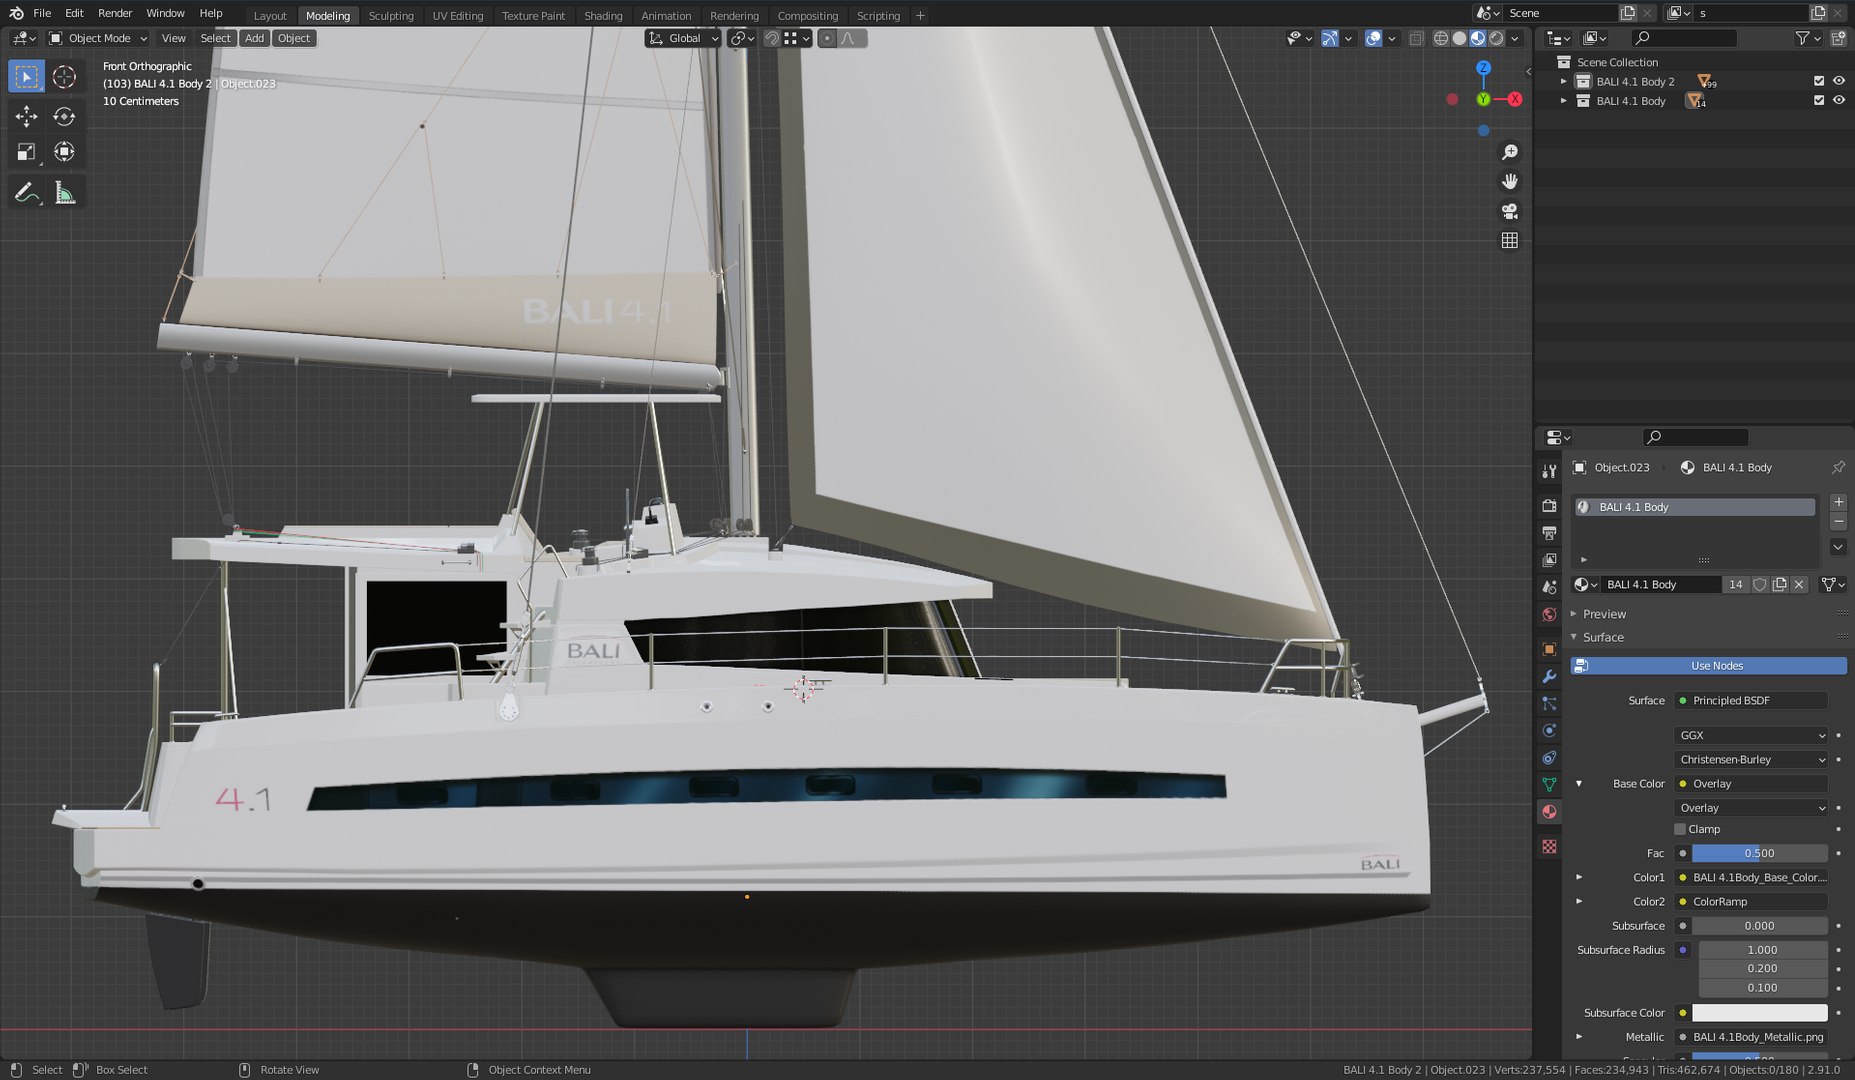
Task: Expand BALI 4.1 Body collection
Action: 1563,101
